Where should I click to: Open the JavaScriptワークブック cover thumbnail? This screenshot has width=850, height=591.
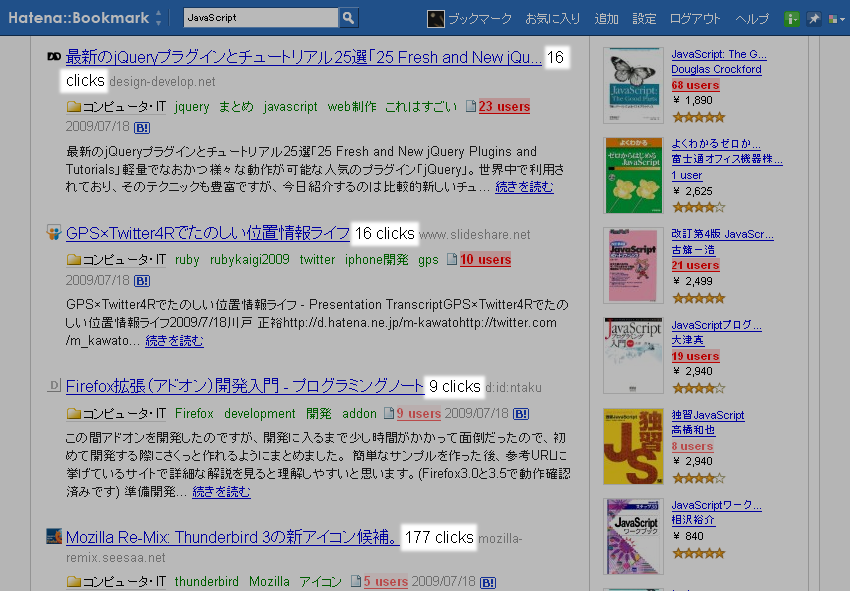click(633, 536)
